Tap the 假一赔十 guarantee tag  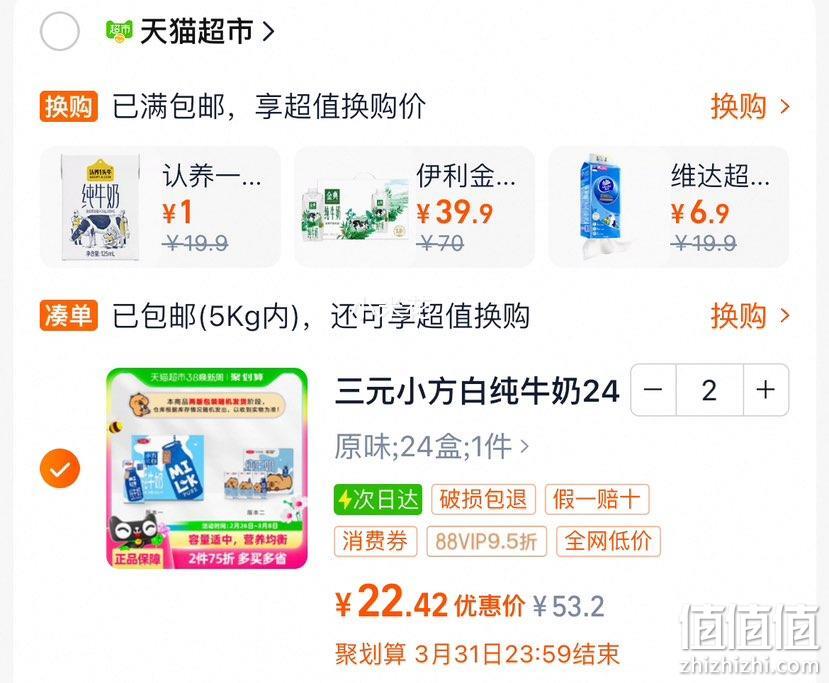point(597,499)
